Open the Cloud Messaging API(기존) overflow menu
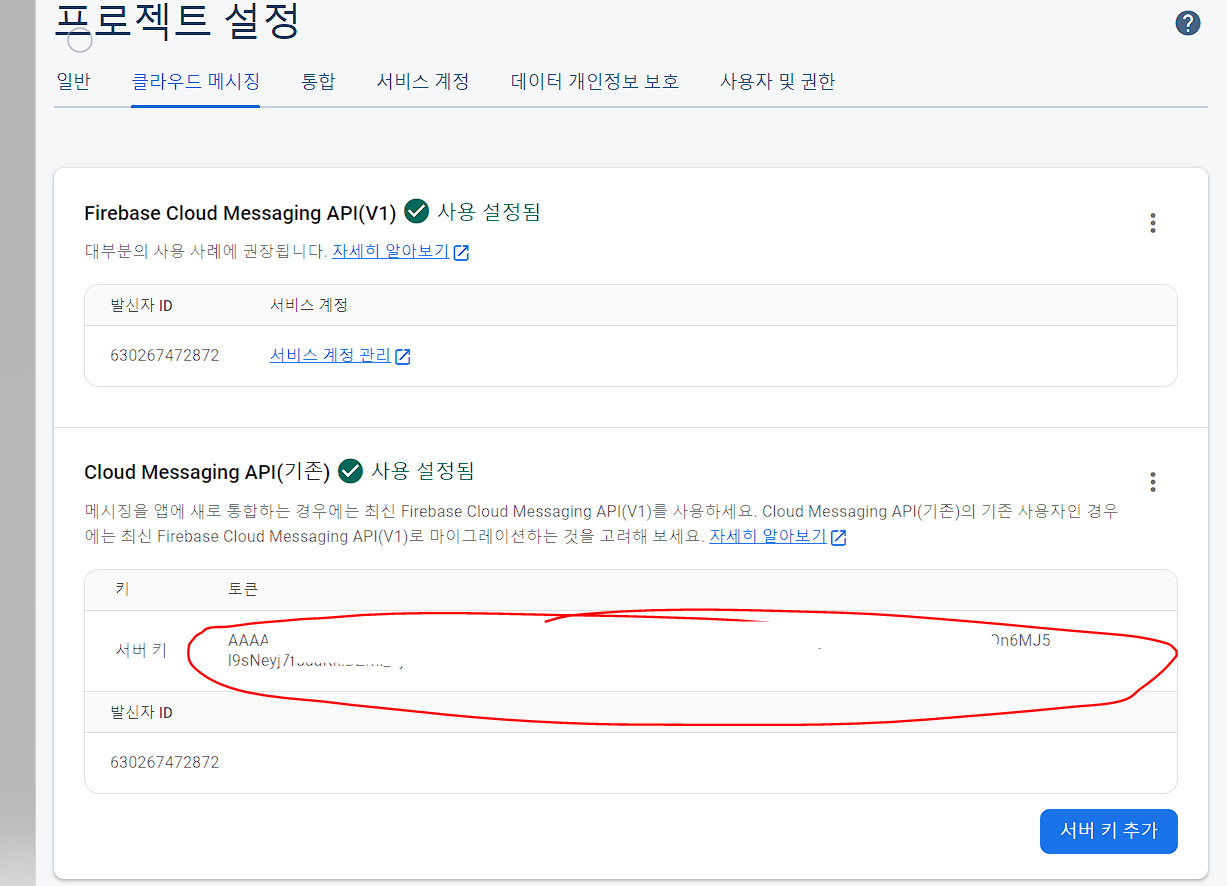 click(x=1153, y=483)
